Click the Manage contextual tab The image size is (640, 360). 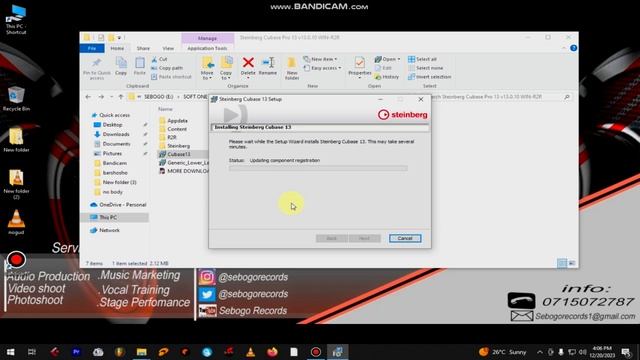click(207, 38)
